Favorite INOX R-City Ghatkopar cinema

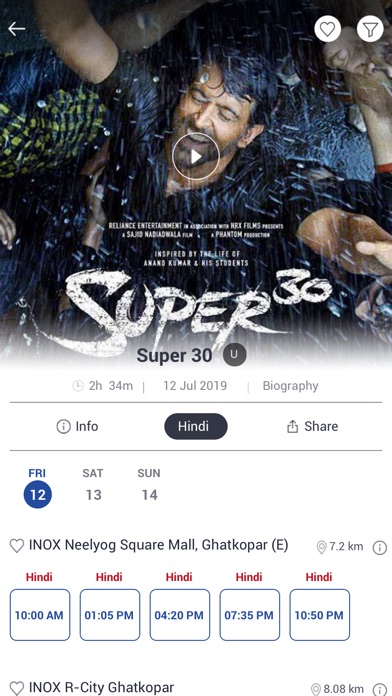[17, 688]
